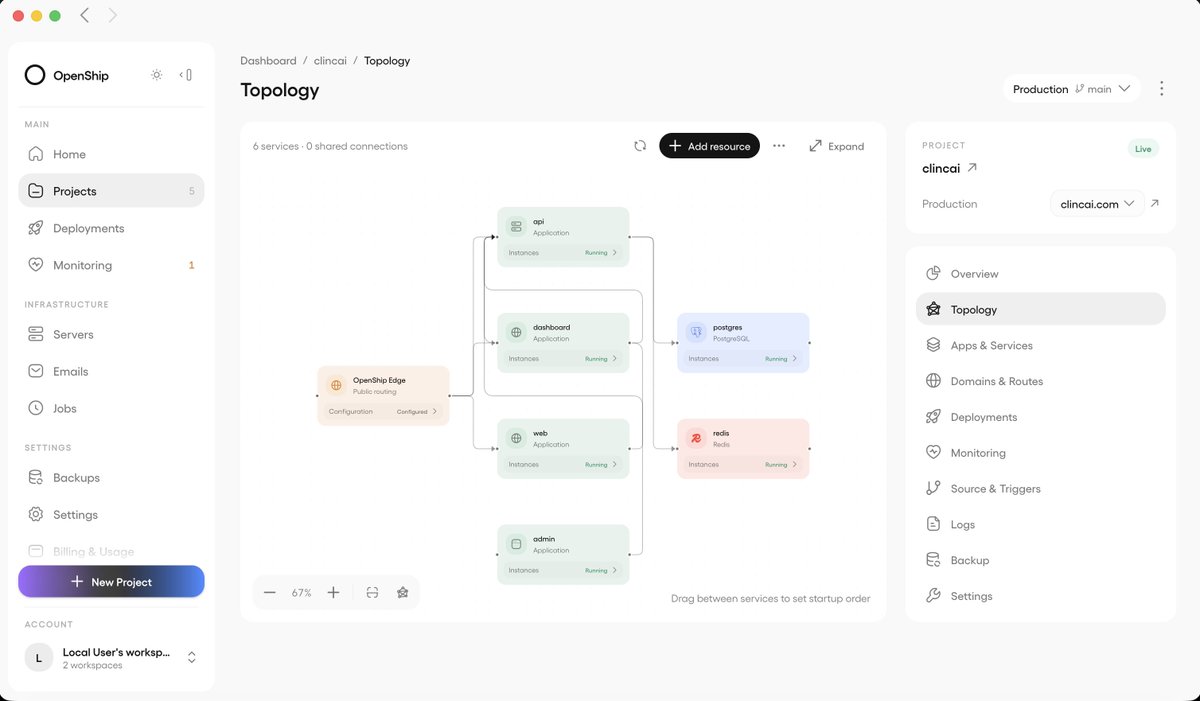
Task: Click the Source & Triggers branch icon
Action: 933,488
